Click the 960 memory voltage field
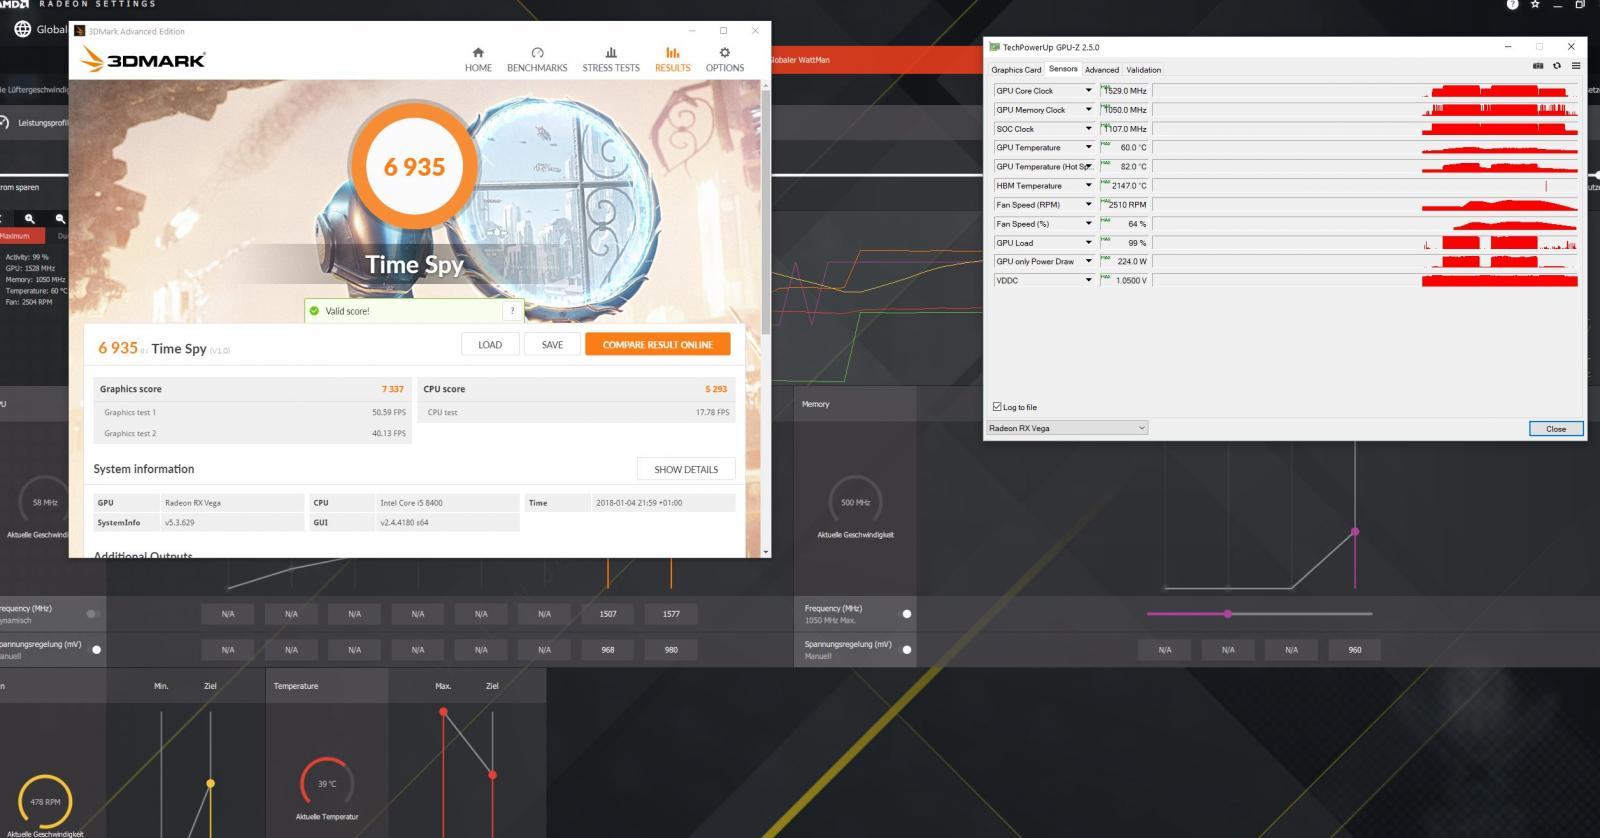The width and height of the screenshot is (1600, 838). pyautogui.click(x=1355, y=650)
